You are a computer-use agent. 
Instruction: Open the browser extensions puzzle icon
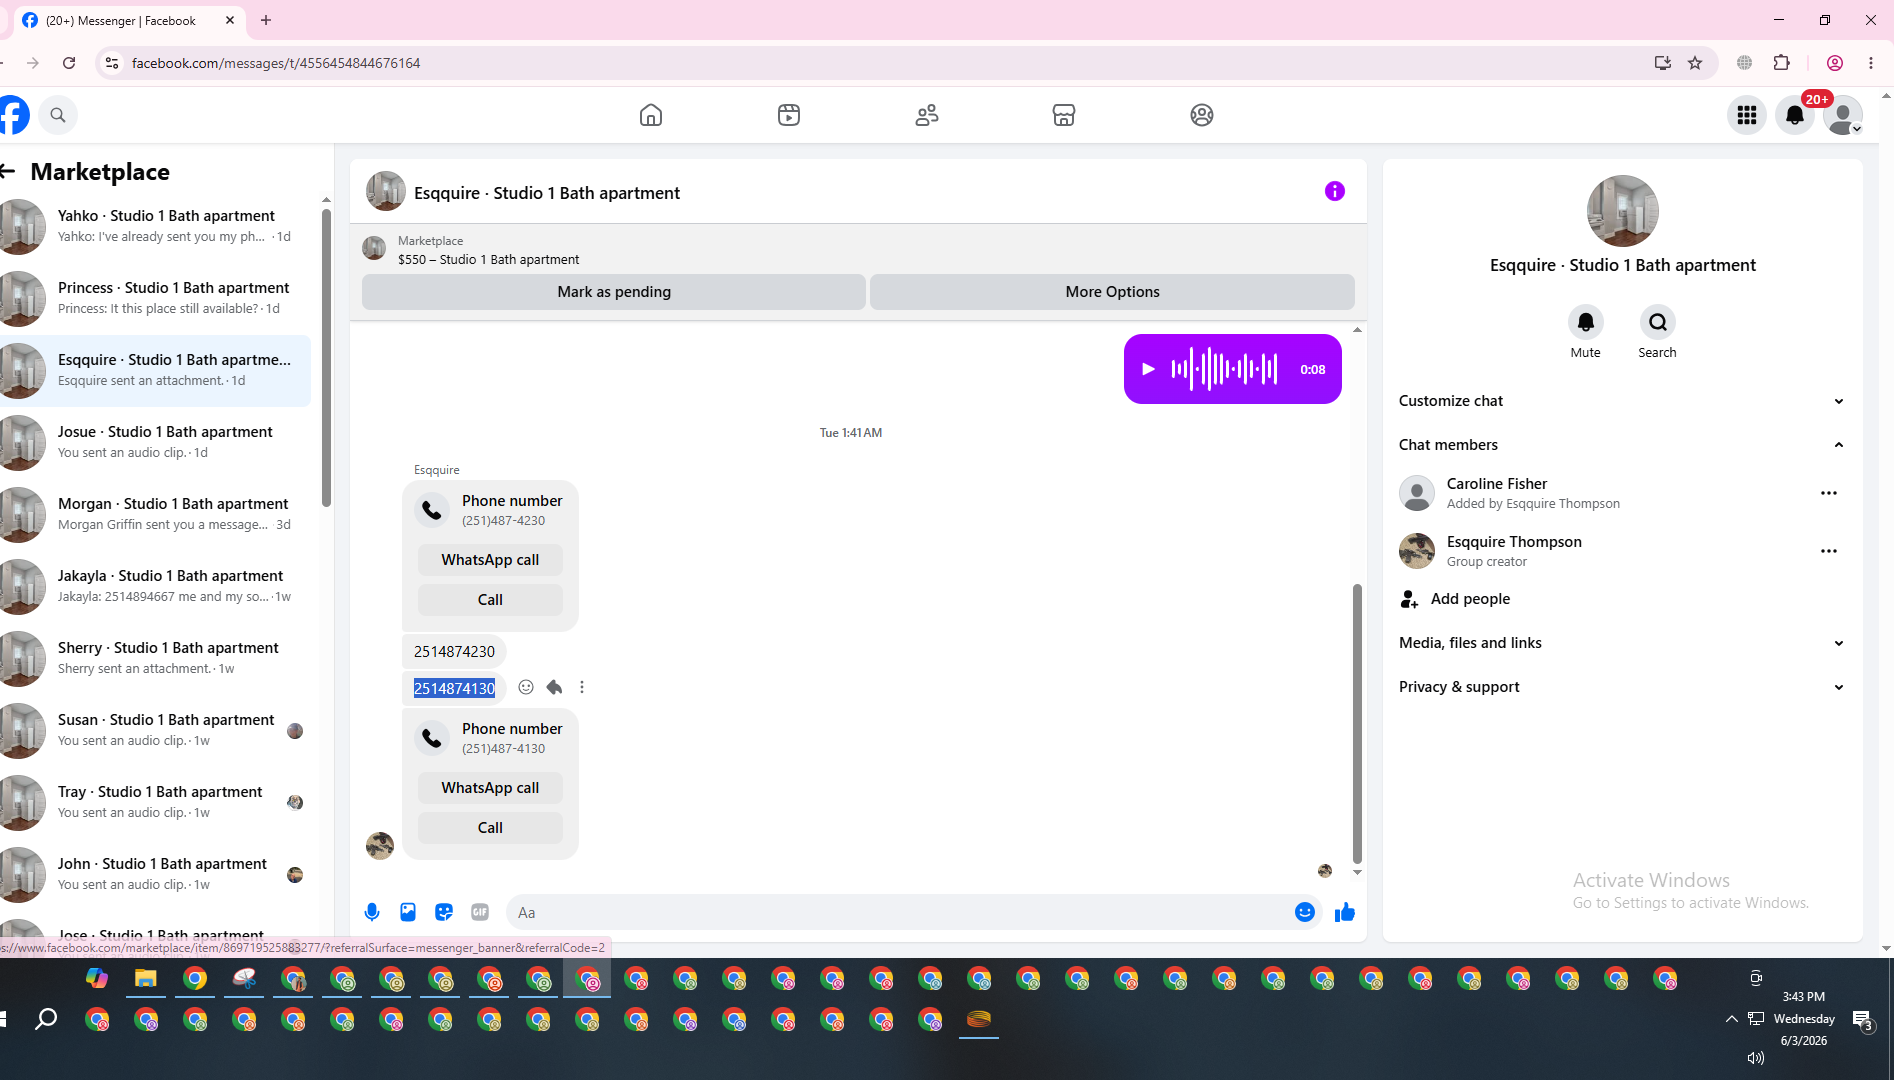pyautogui.click(x=1781, y=63)
